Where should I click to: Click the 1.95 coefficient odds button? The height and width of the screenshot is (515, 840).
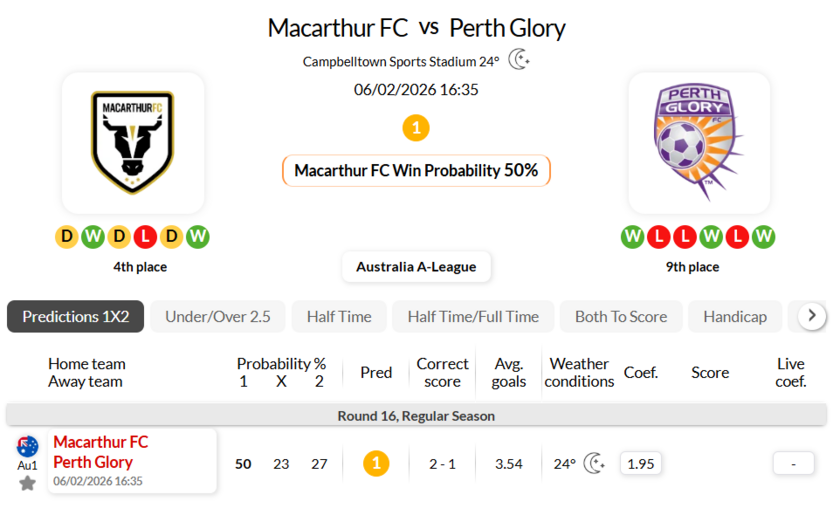(x=640, y=463)
